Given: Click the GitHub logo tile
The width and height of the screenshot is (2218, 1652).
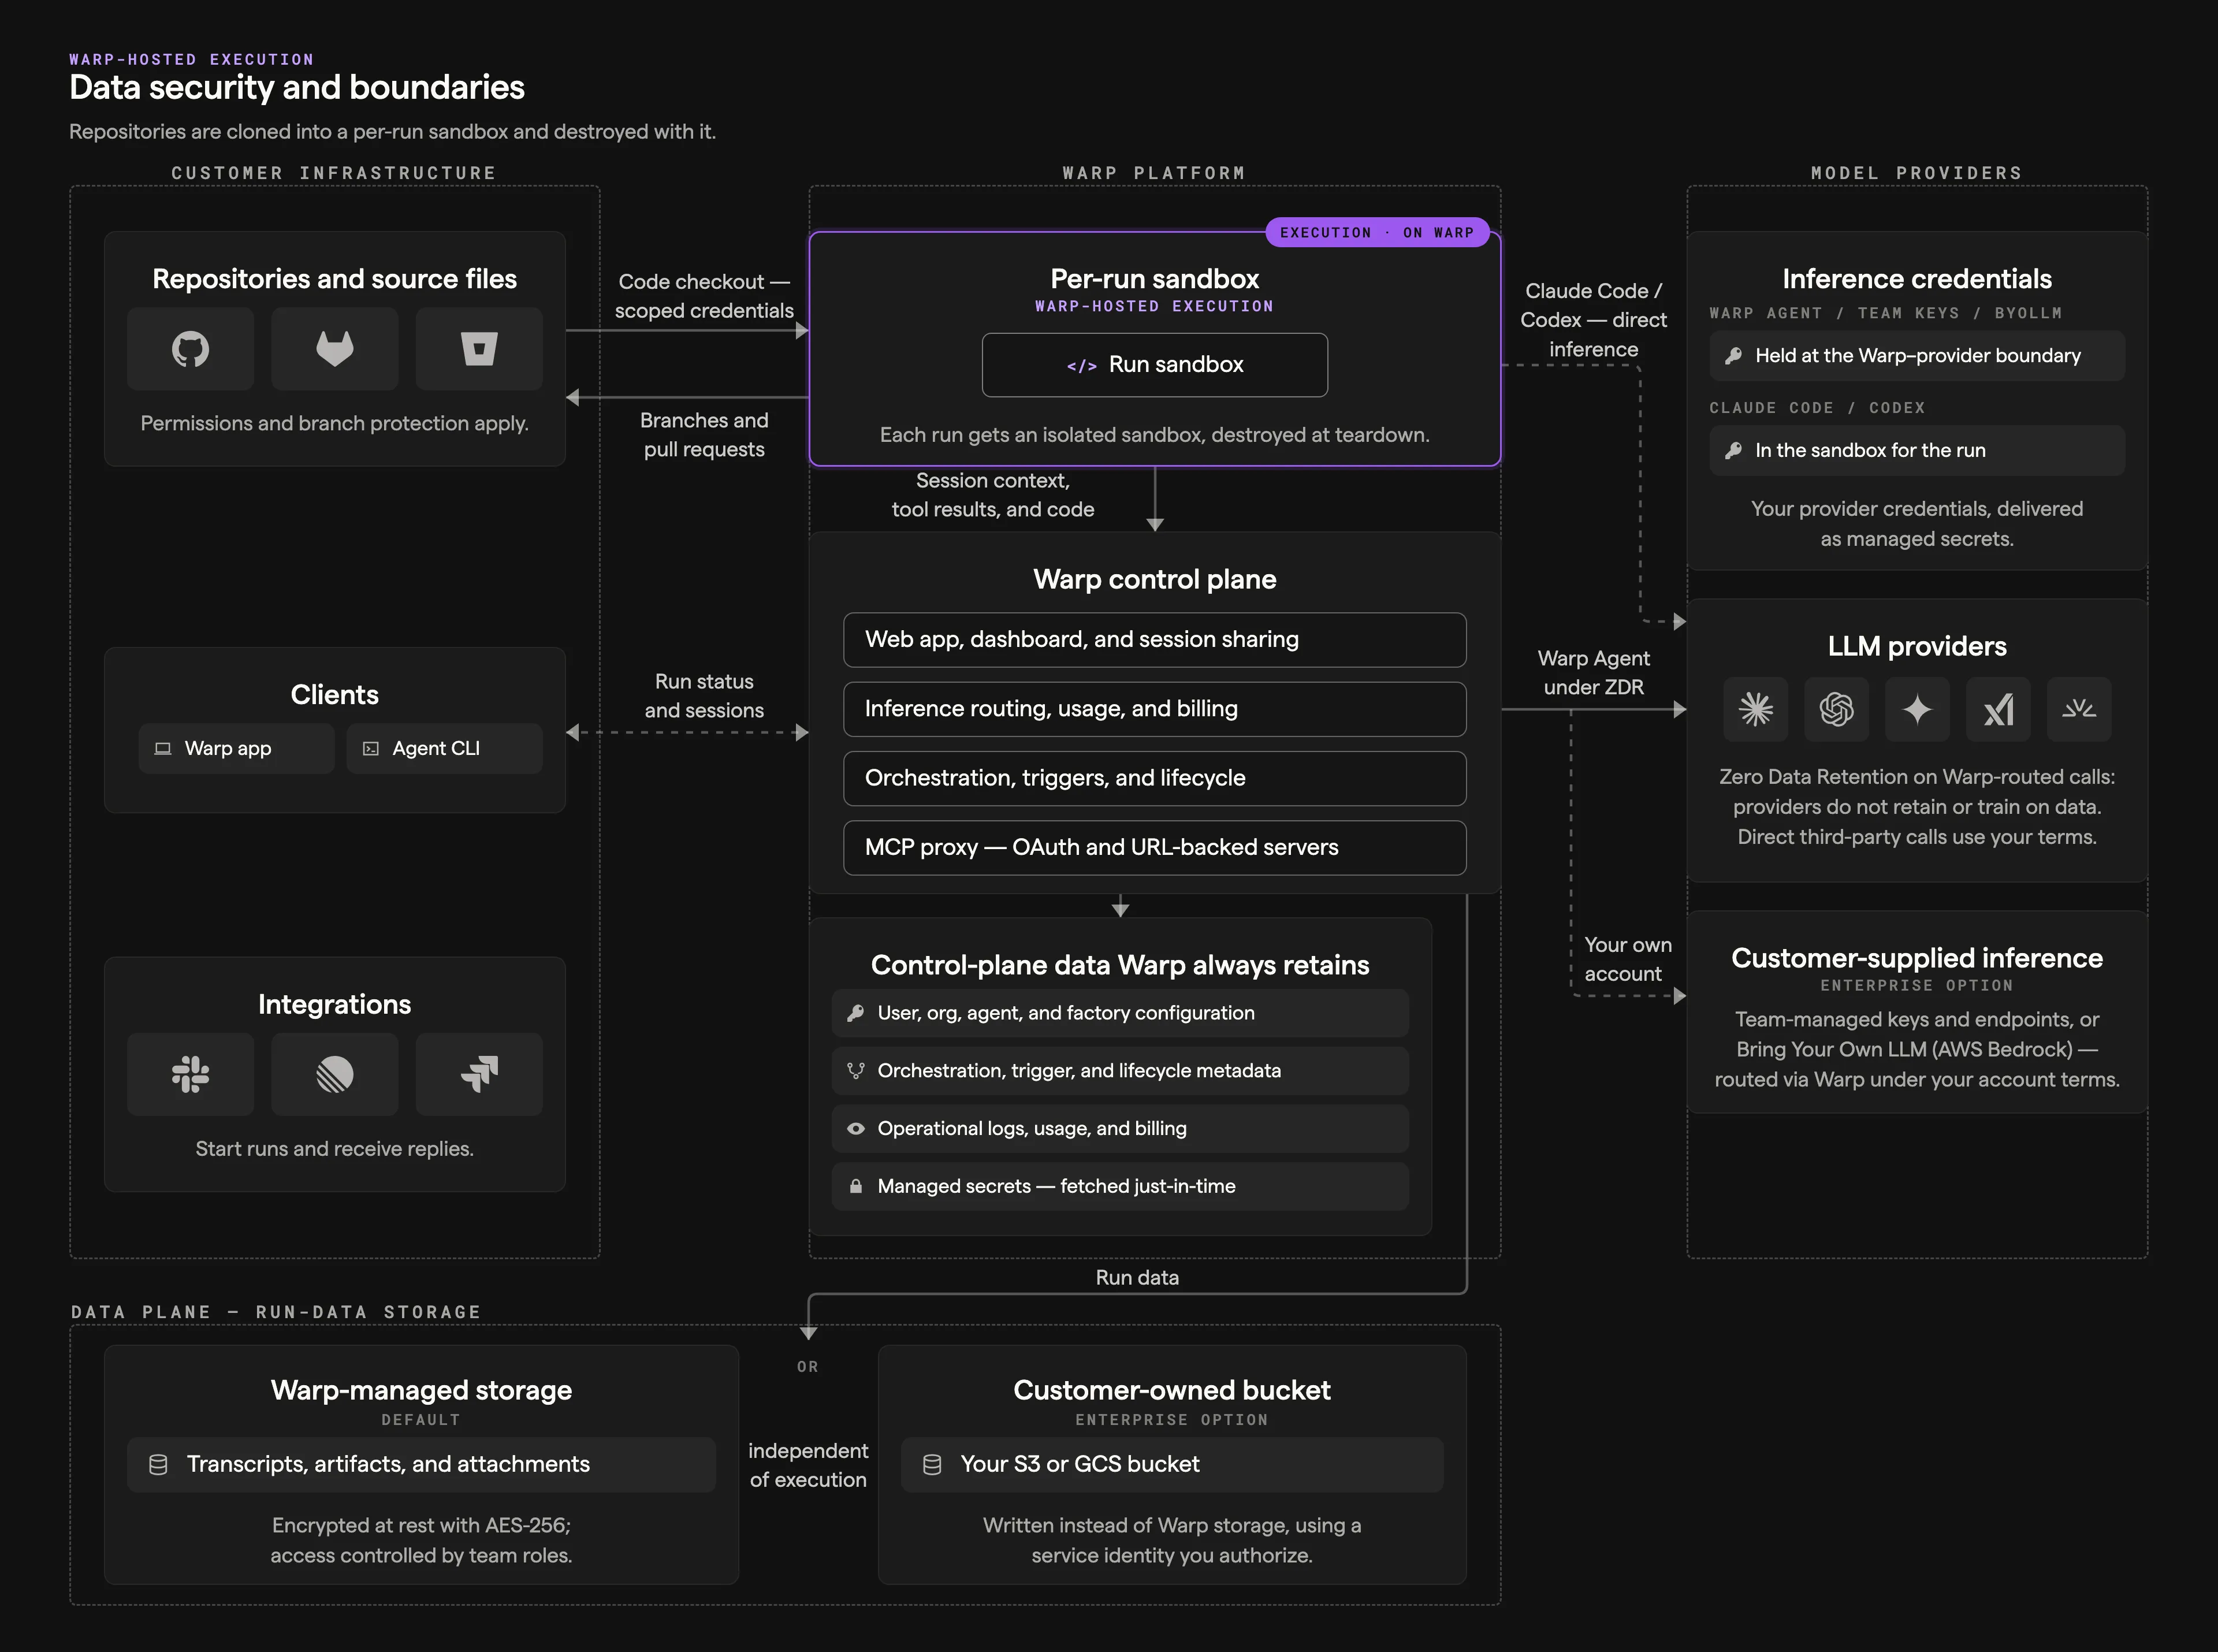Looking at the screenshot, I should (190, 349).
